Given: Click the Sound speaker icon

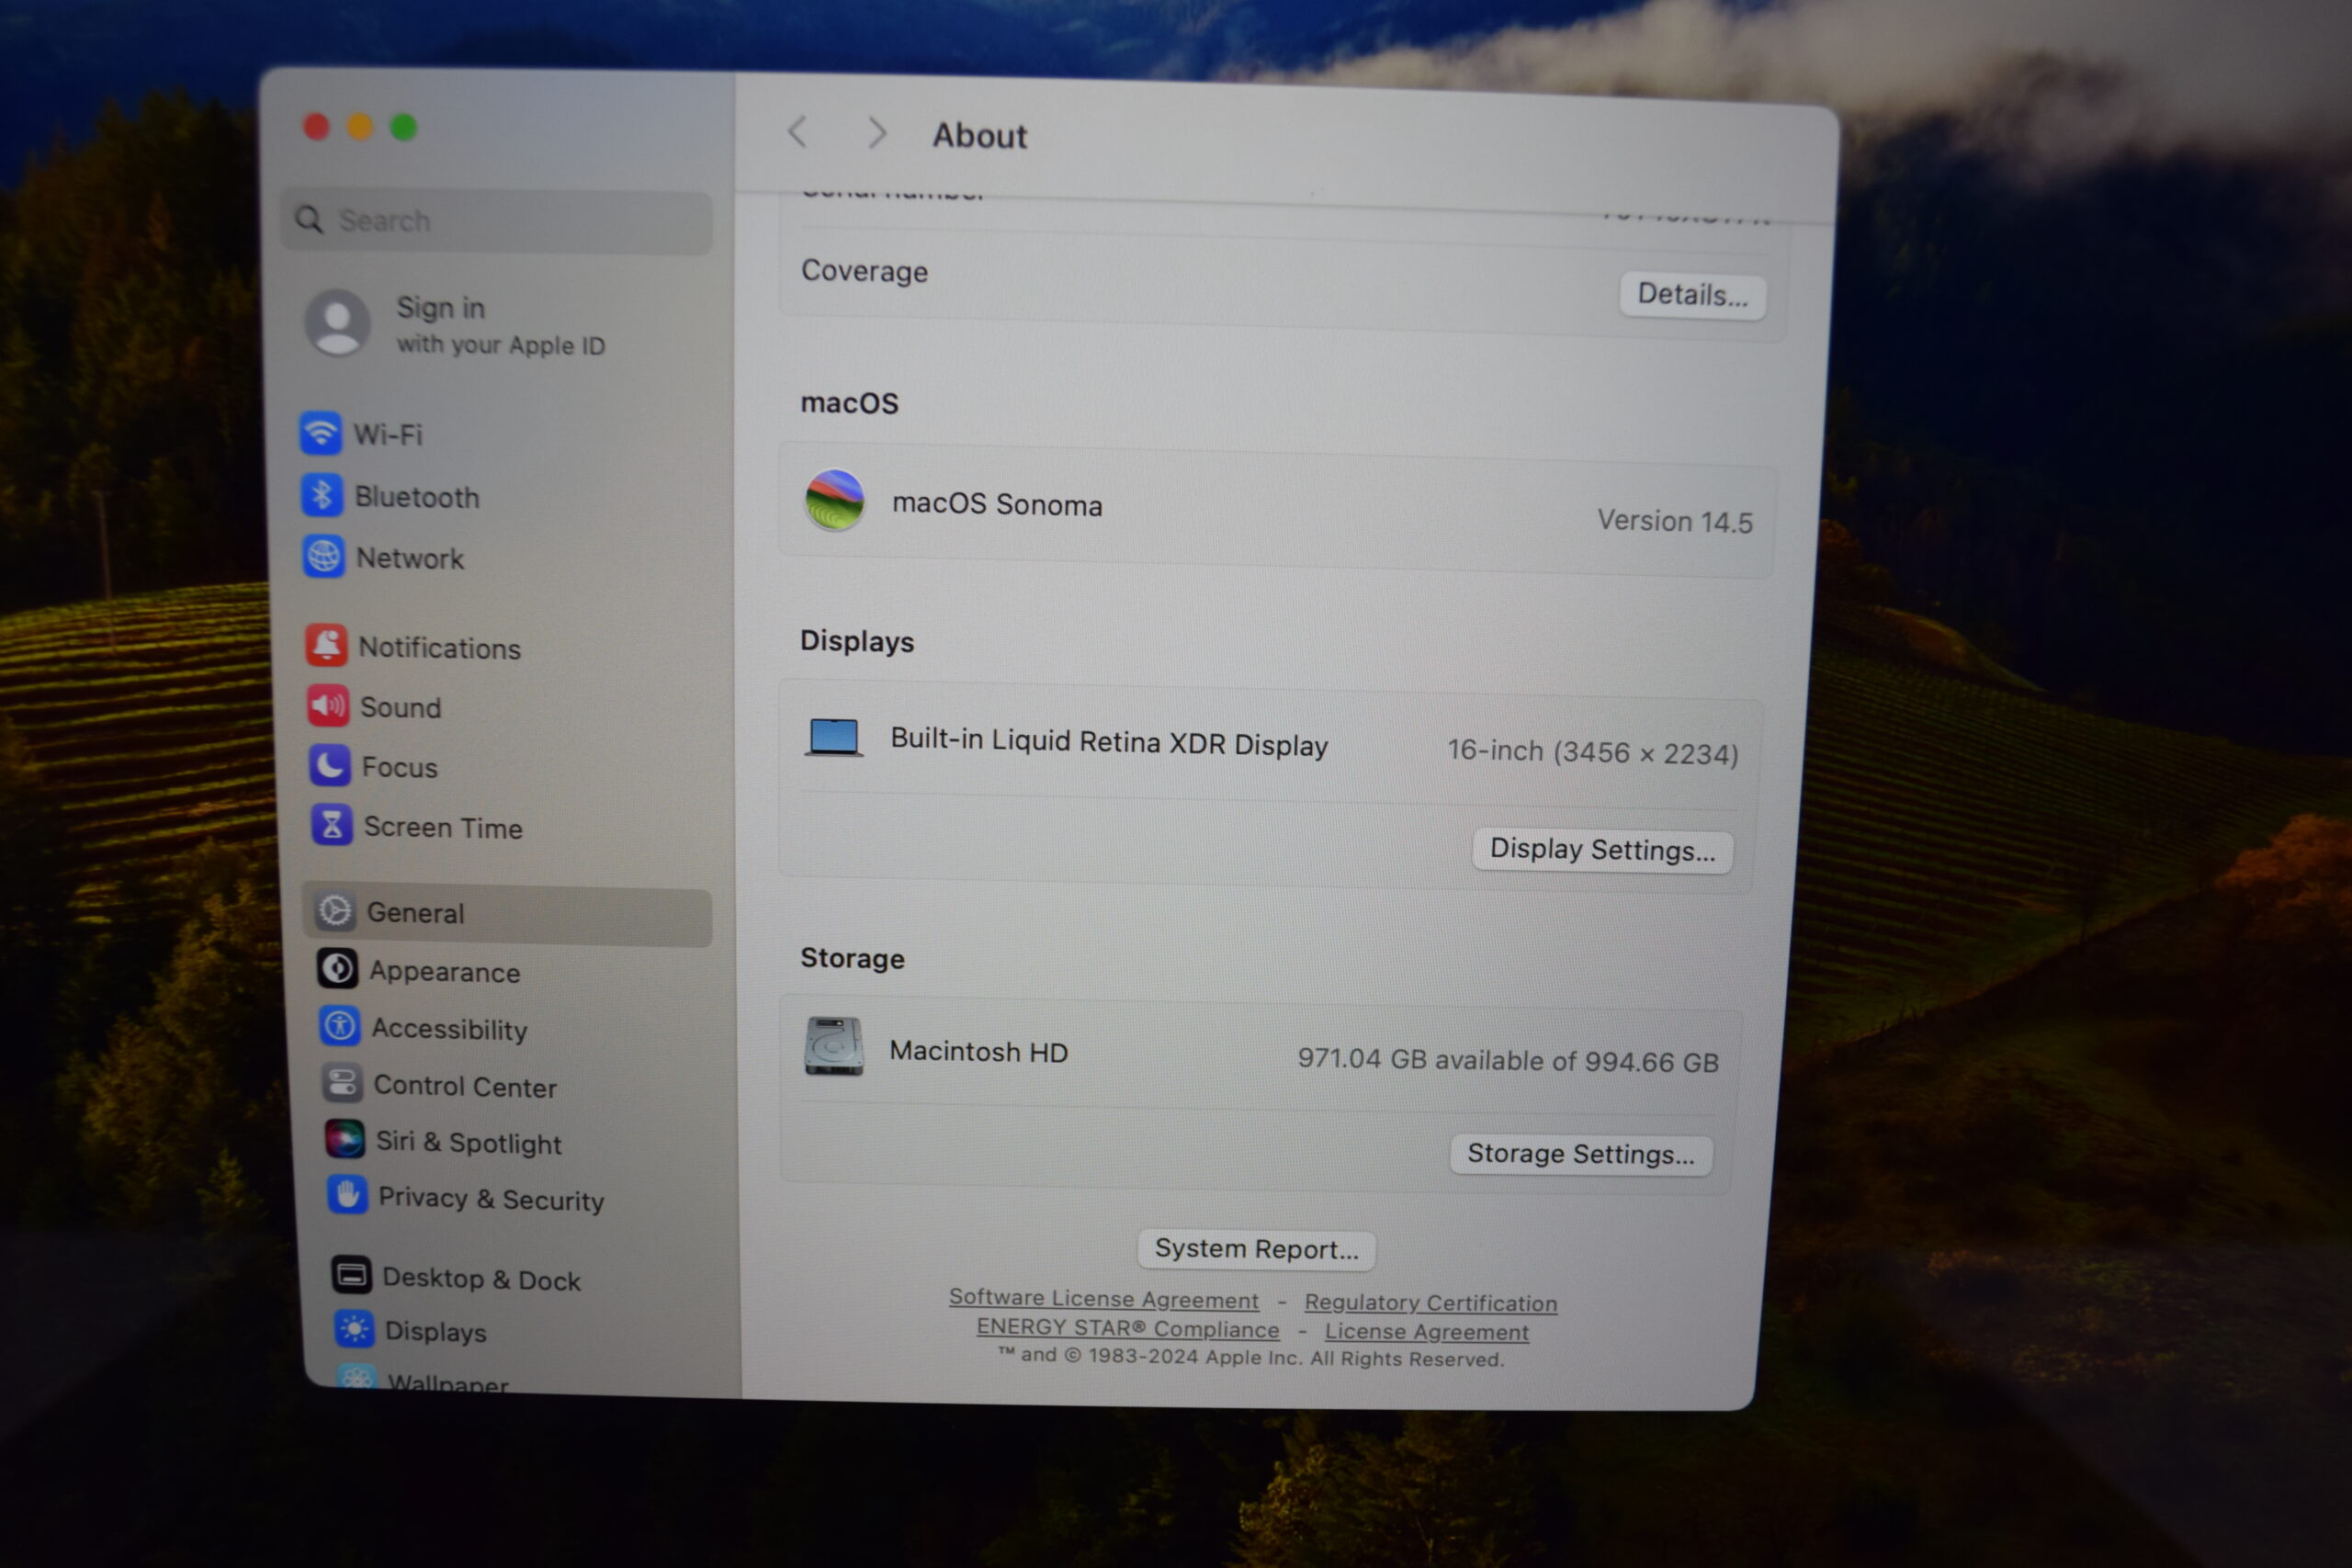Looking at the screenshot, I should [x=328, y=705].
